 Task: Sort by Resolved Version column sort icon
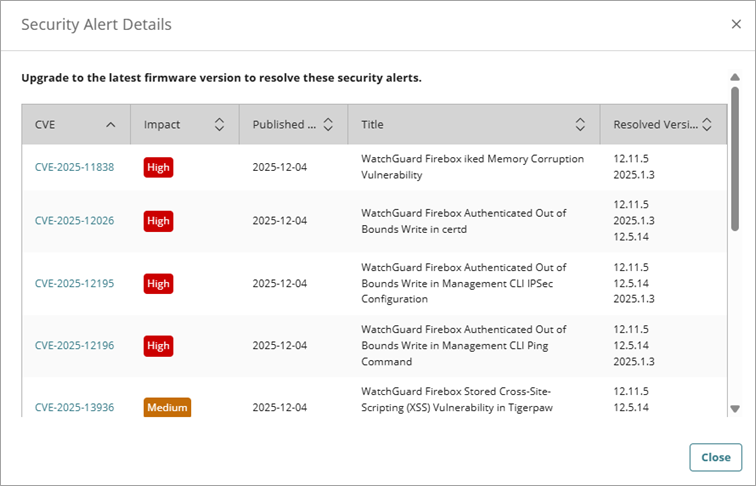(x=707, y=124)
